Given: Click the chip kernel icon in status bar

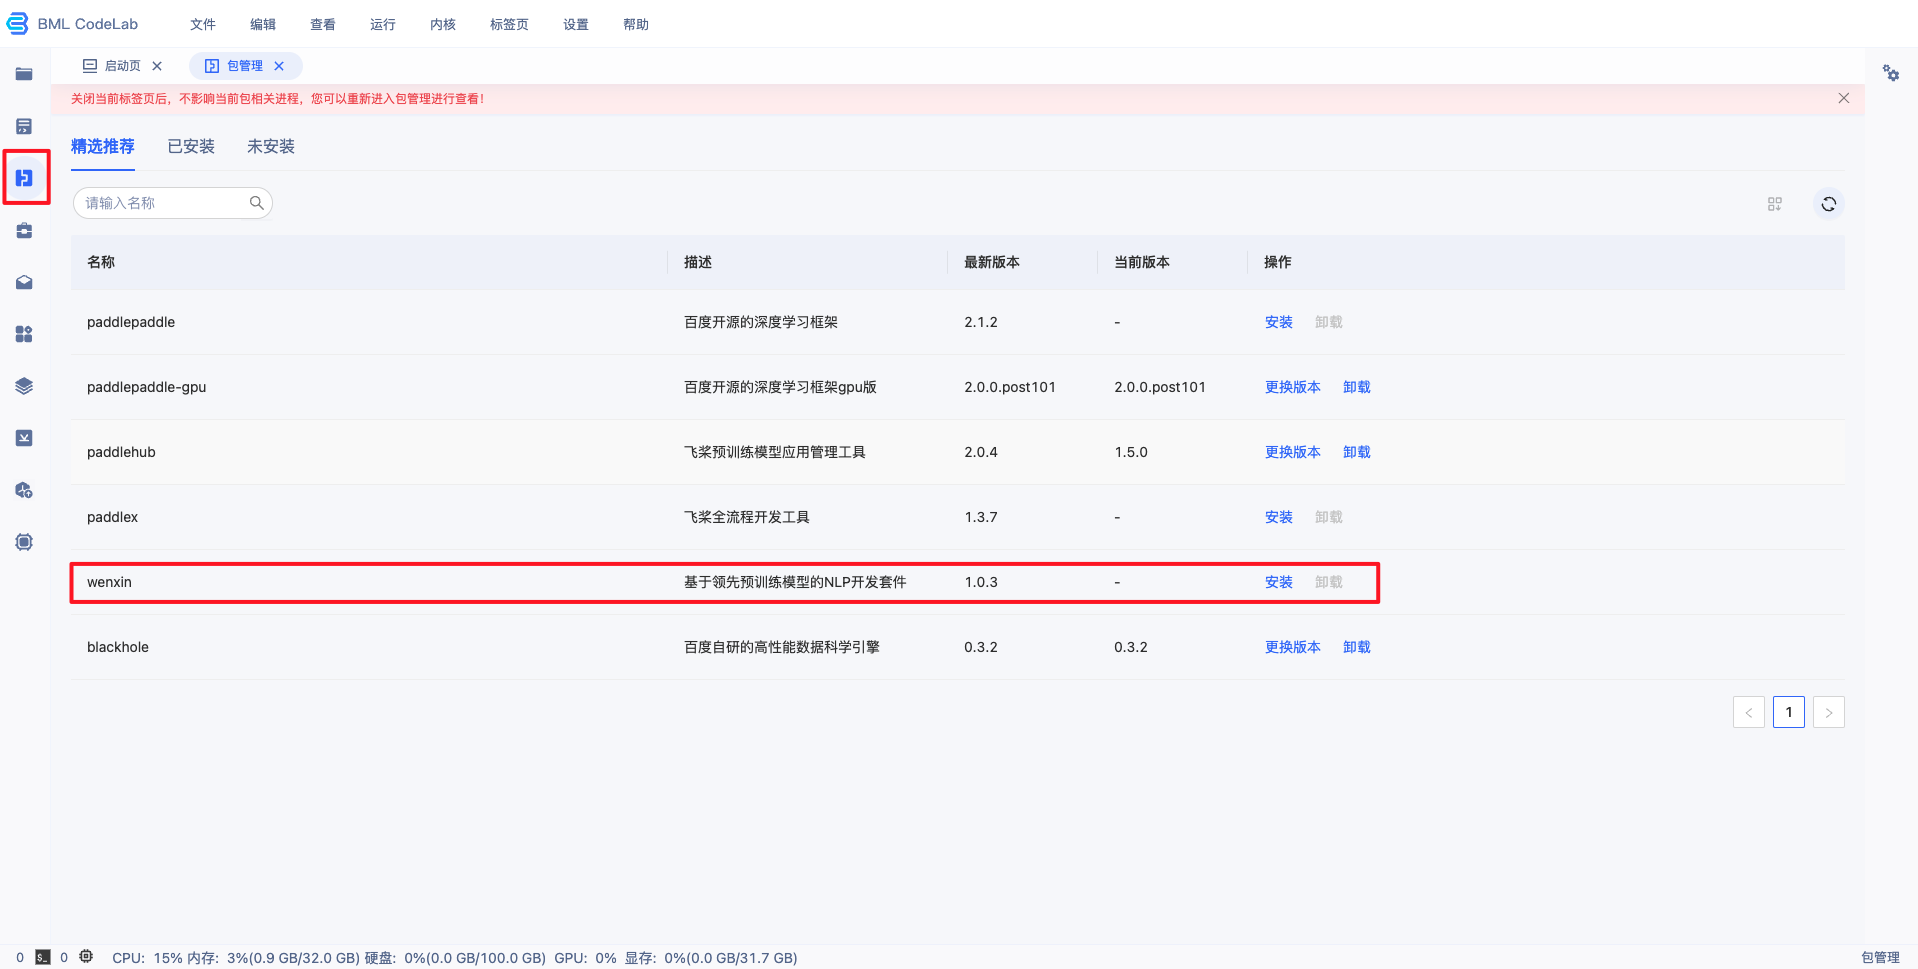Looking at the screenshot, I should click(86, 957).
